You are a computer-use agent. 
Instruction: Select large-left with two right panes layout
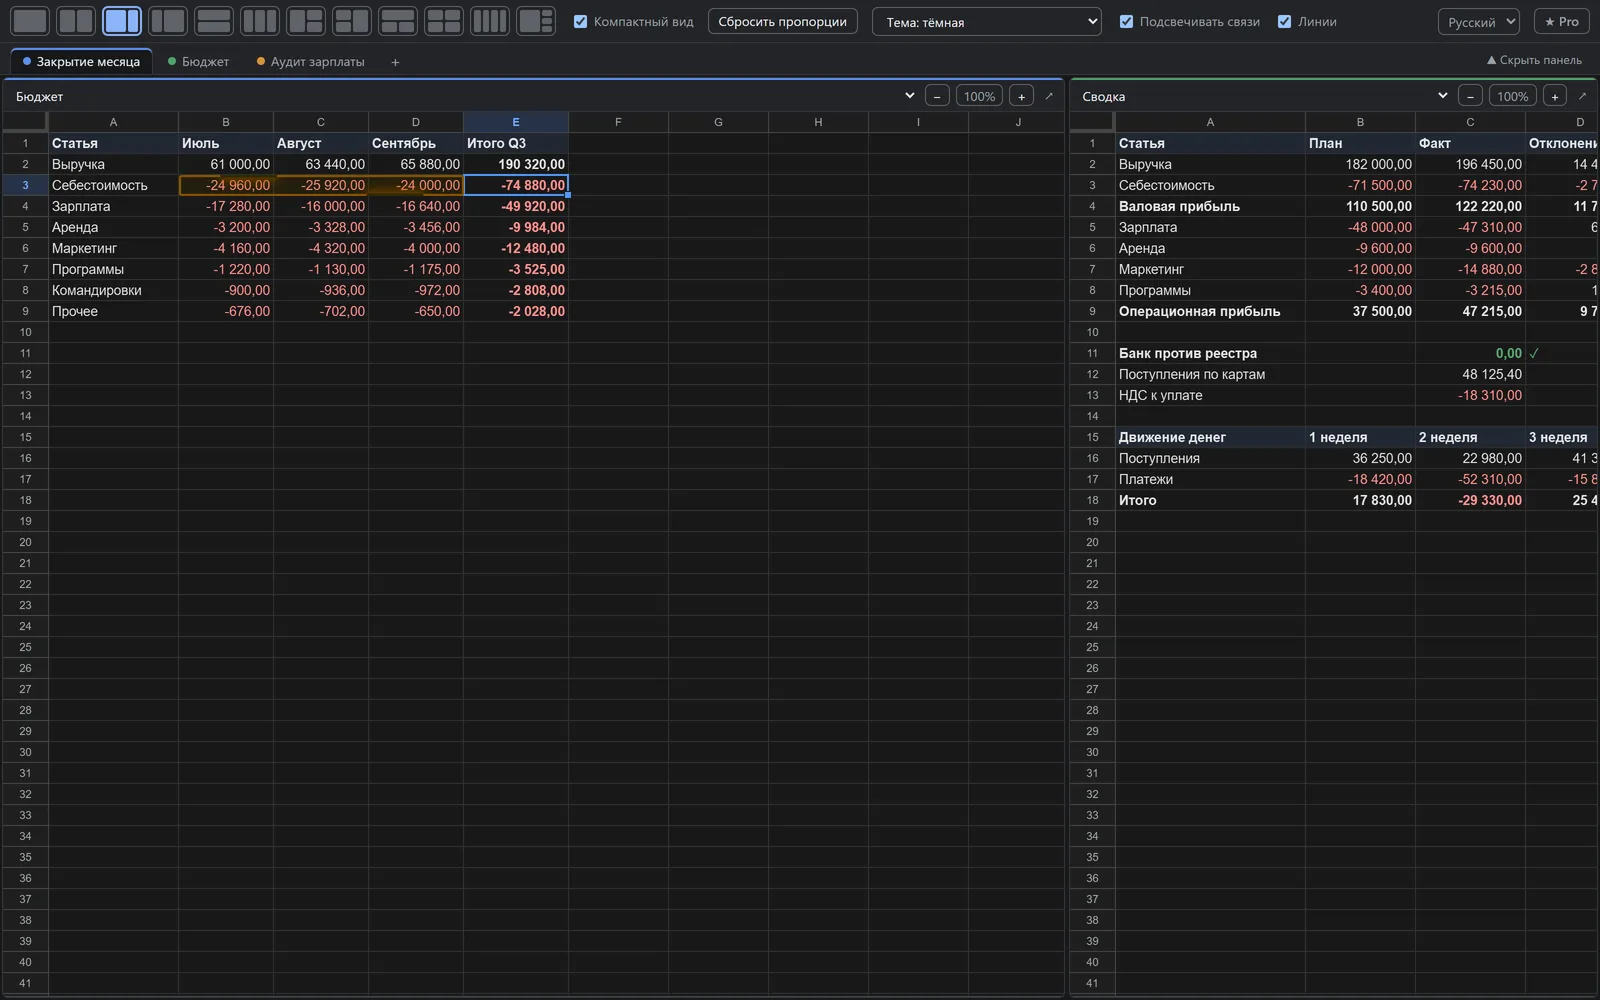[306, 21]
